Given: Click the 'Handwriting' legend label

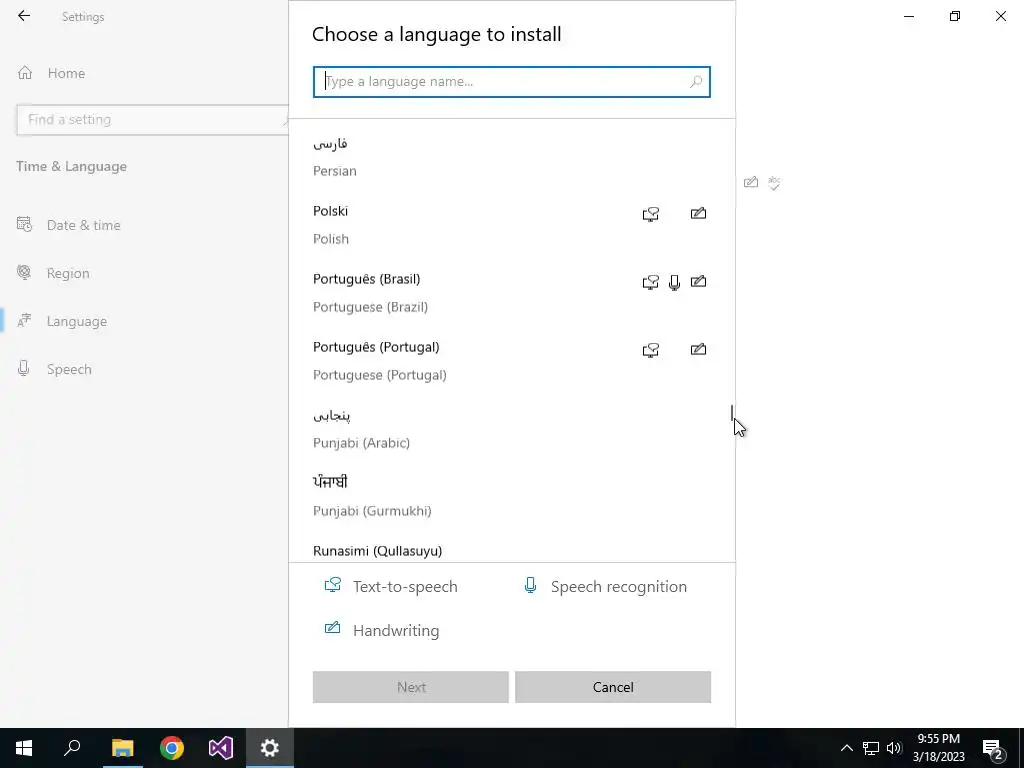Looking at the screenshot, I should point(396,630).
